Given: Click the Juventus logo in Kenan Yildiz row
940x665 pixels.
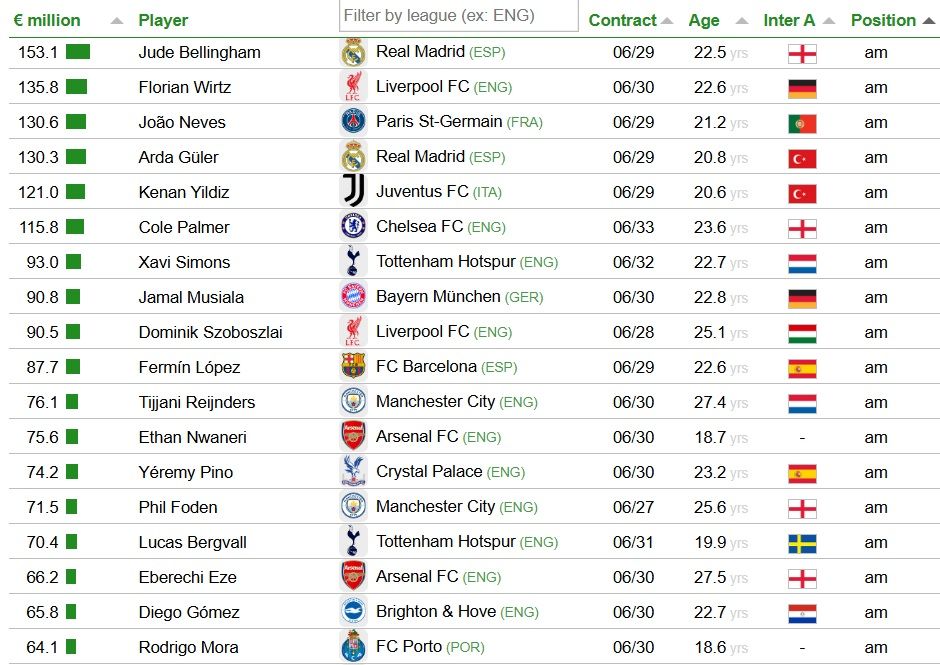Looking at the screenshot, I should coord(353,192).
